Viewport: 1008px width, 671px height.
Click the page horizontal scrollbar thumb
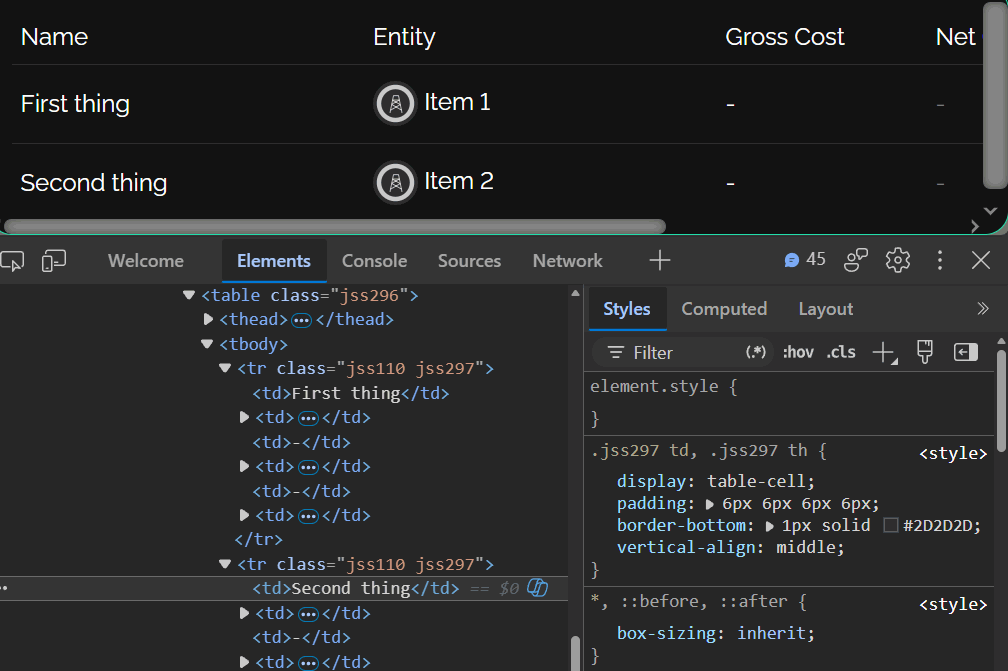(334, 226)
